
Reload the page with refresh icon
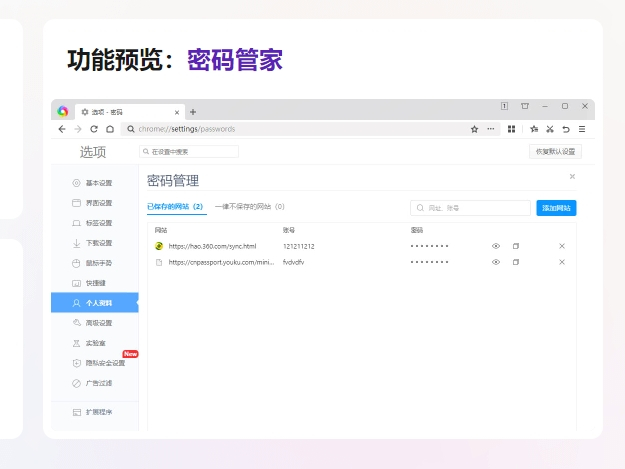pos(94,129)
